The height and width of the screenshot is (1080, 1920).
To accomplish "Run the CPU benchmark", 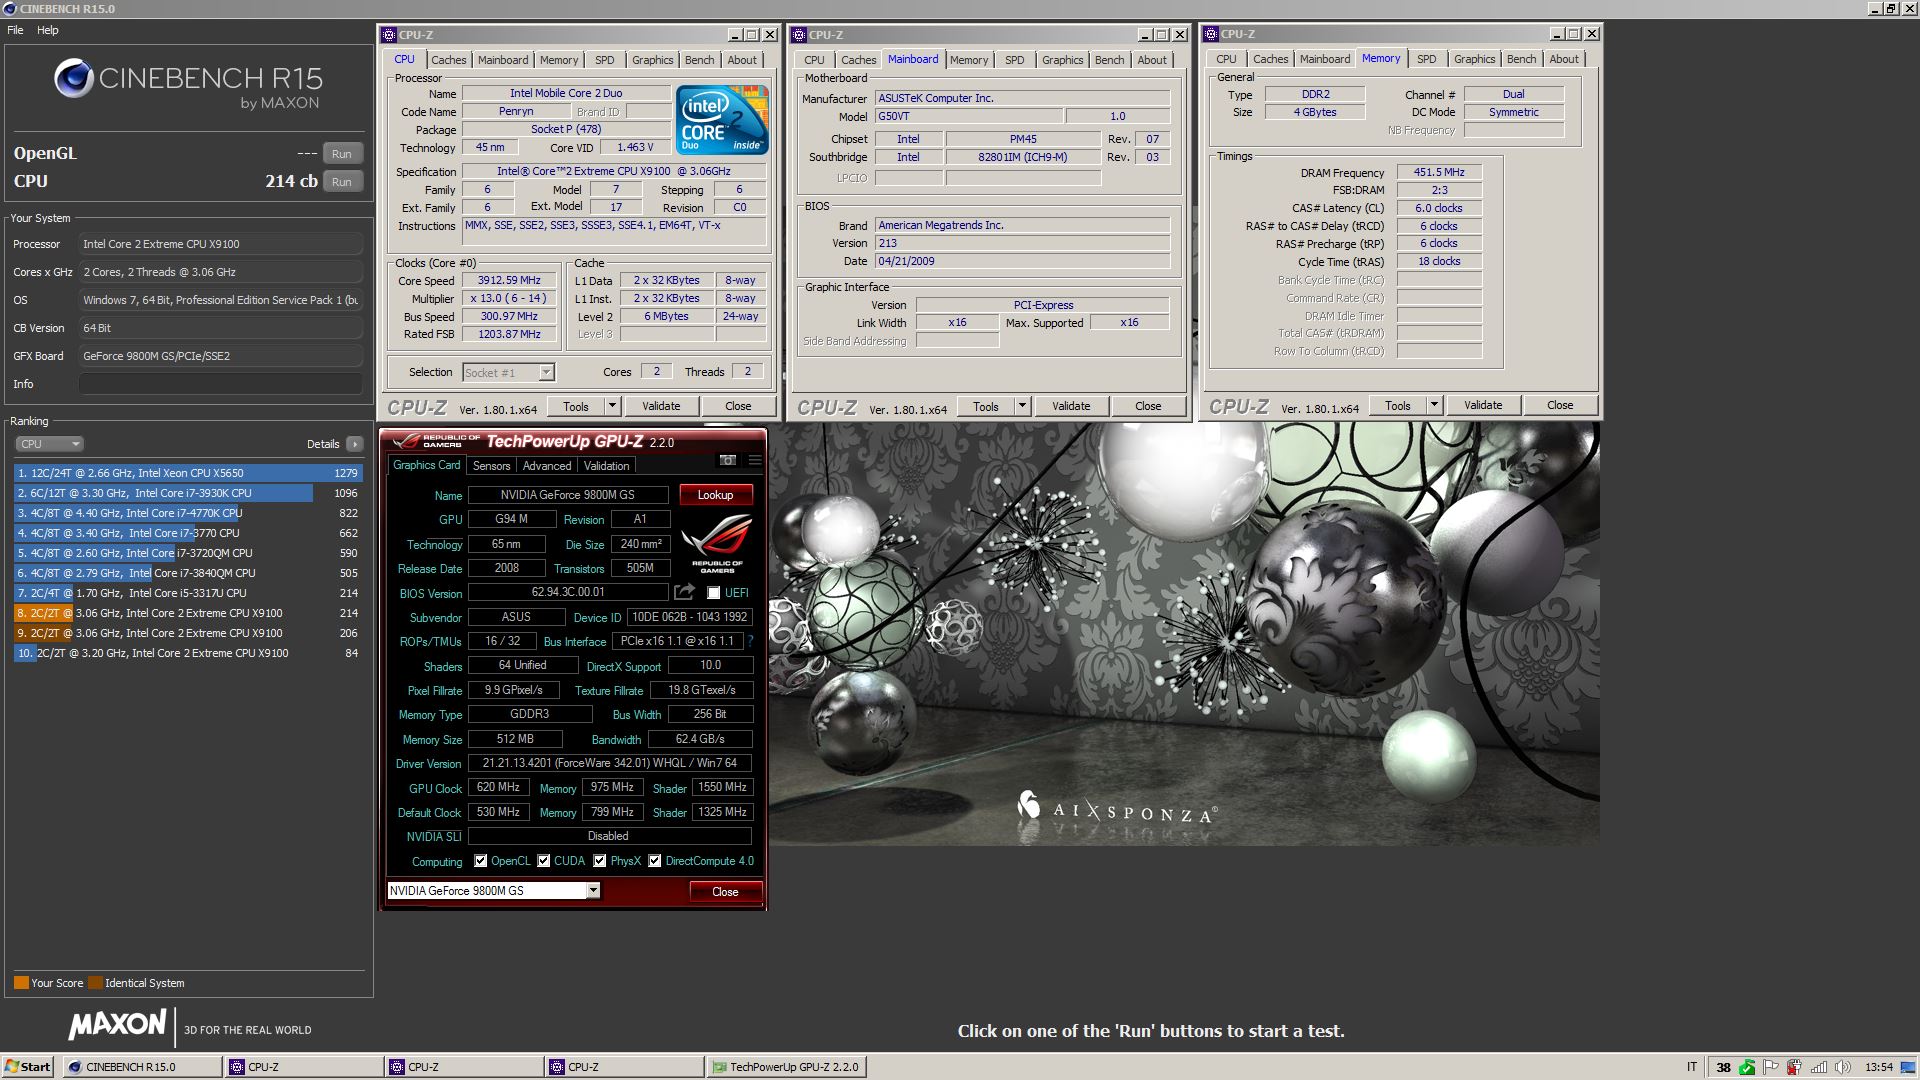I will 342,182.
